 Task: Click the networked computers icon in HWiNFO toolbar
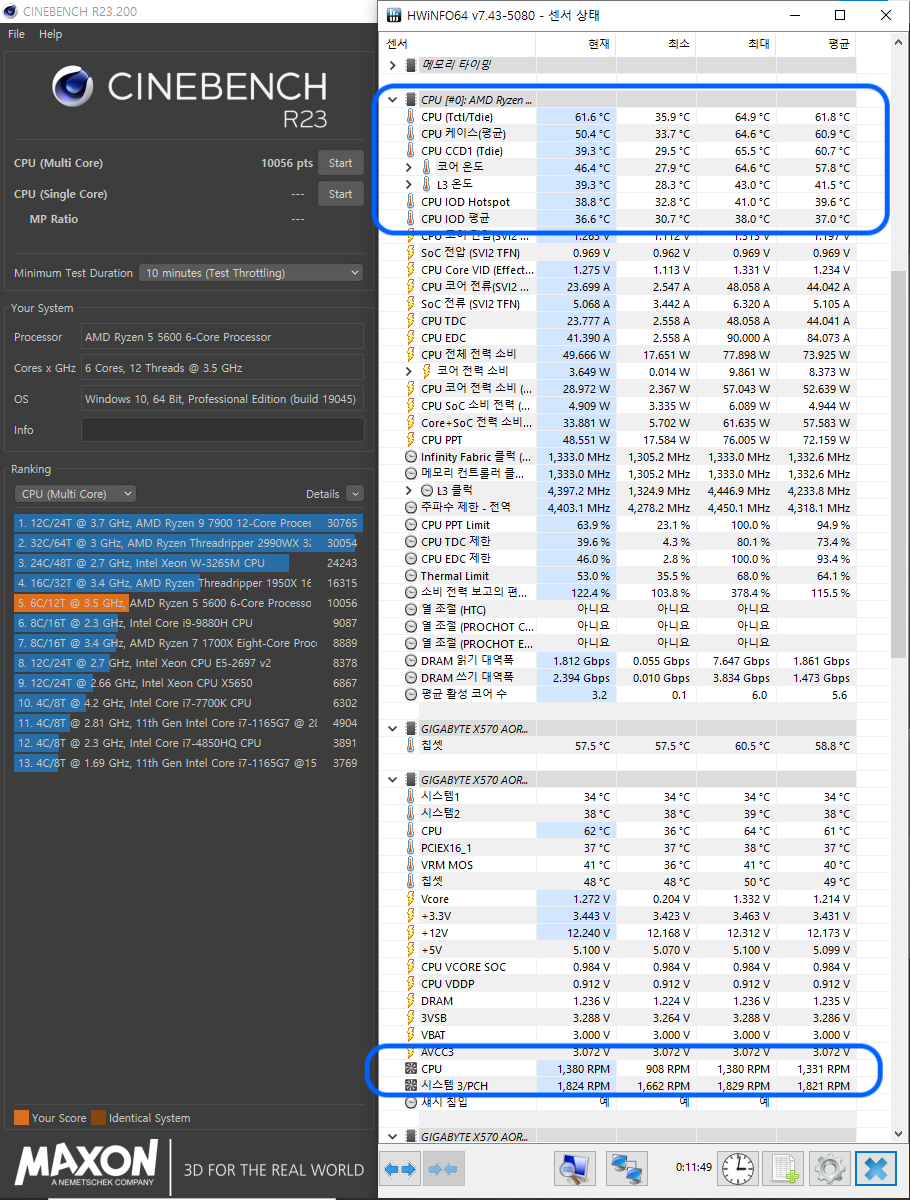tap(627, 1168)
